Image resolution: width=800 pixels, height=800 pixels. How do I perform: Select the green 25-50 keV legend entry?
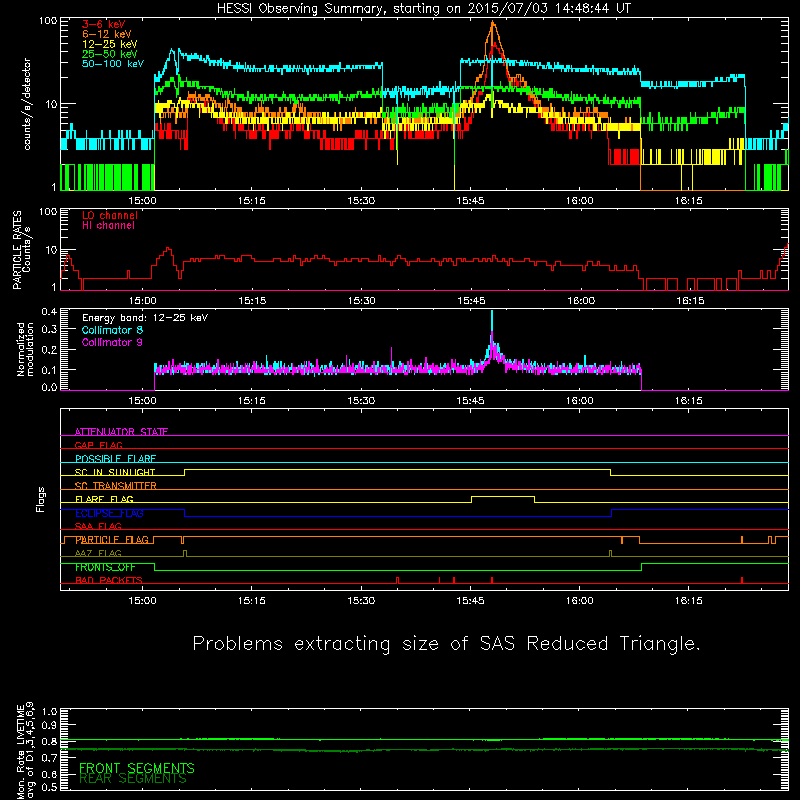(x=110, y=54)
